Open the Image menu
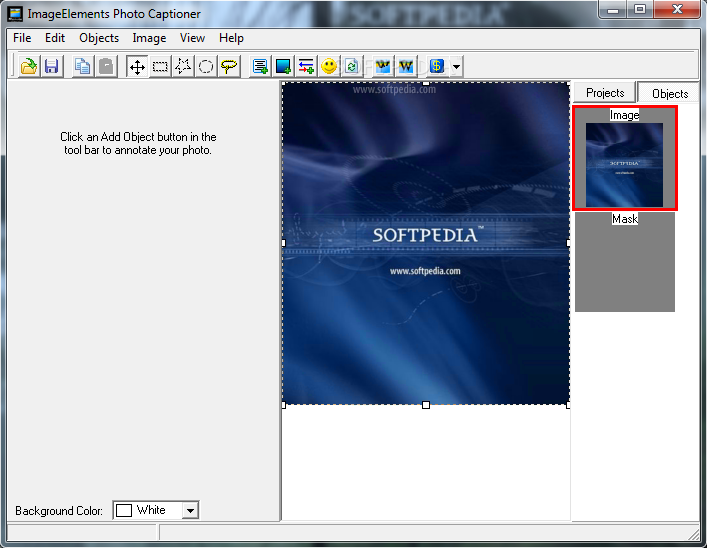The height and width of the screenshot is (548, 707). (149, 38)
